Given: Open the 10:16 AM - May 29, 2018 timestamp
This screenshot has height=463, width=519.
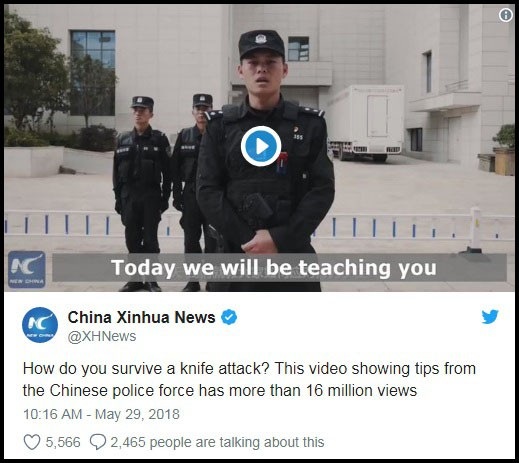Looking at the screenshot, I should pyautogui.click(x=101, y=414).
